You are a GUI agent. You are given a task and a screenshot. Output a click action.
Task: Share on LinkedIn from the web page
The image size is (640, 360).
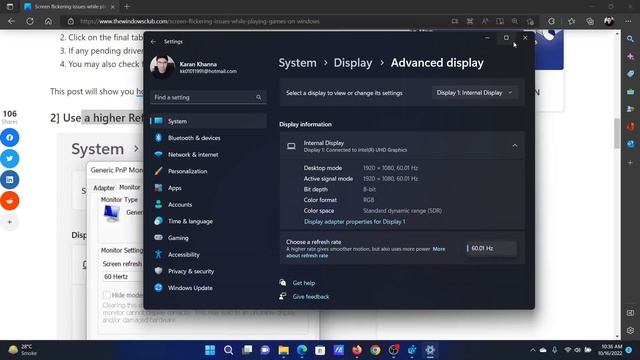click(9, 180)
